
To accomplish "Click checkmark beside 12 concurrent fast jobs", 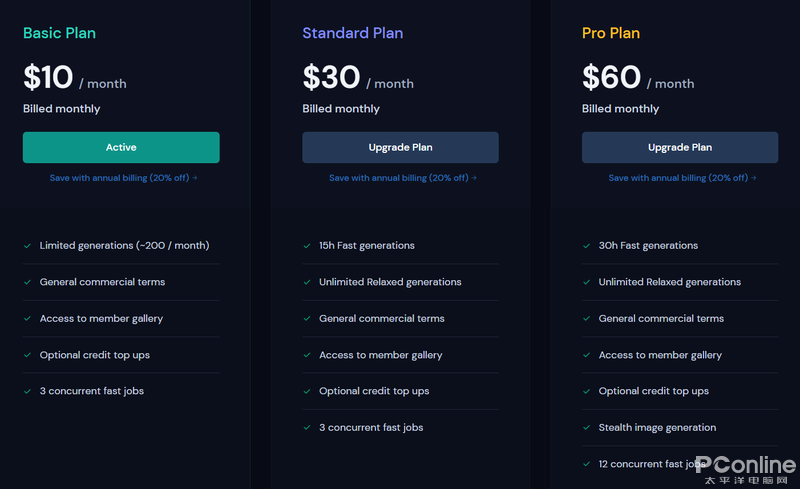I will 587,464.
